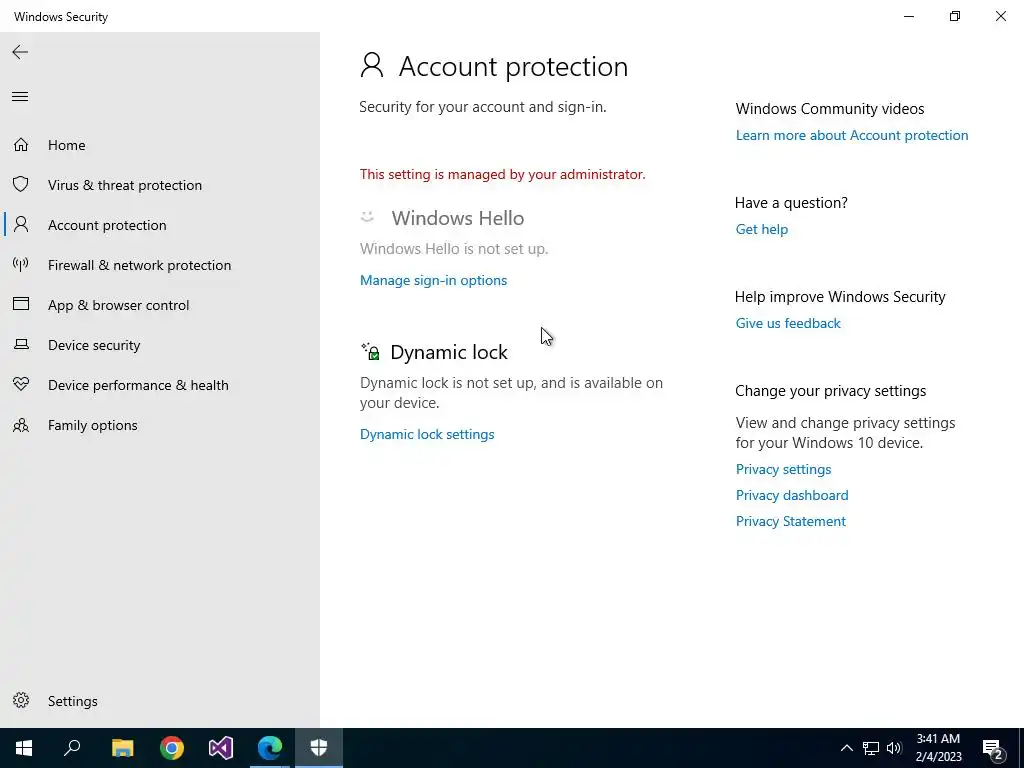Click the Account protection person icon in sidebar
The width and height of the screenshot is (1024, 768).
(21, 224)
